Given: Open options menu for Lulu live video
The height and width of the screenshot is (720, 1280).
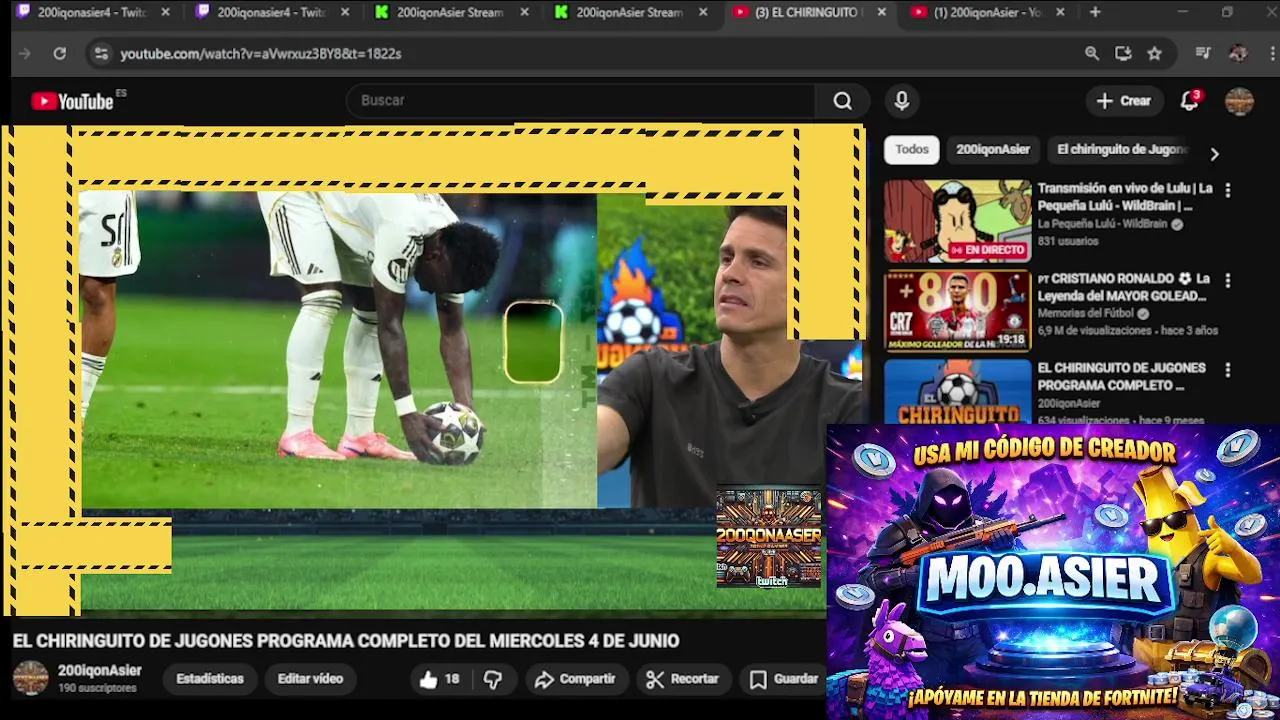Looking at the screenshot, I should coord(1228,190).
